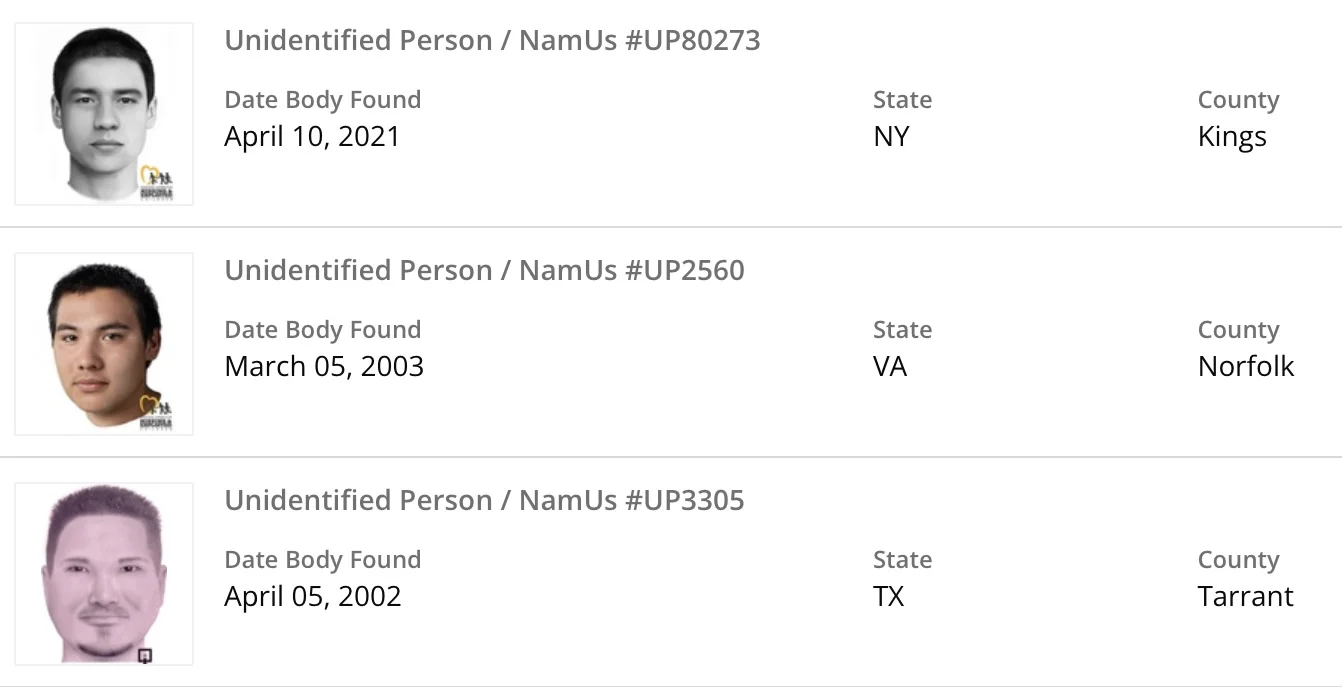This screenshot has height=687, width=1342.
Task: Select the TX state value
Action: coord(888,597)
